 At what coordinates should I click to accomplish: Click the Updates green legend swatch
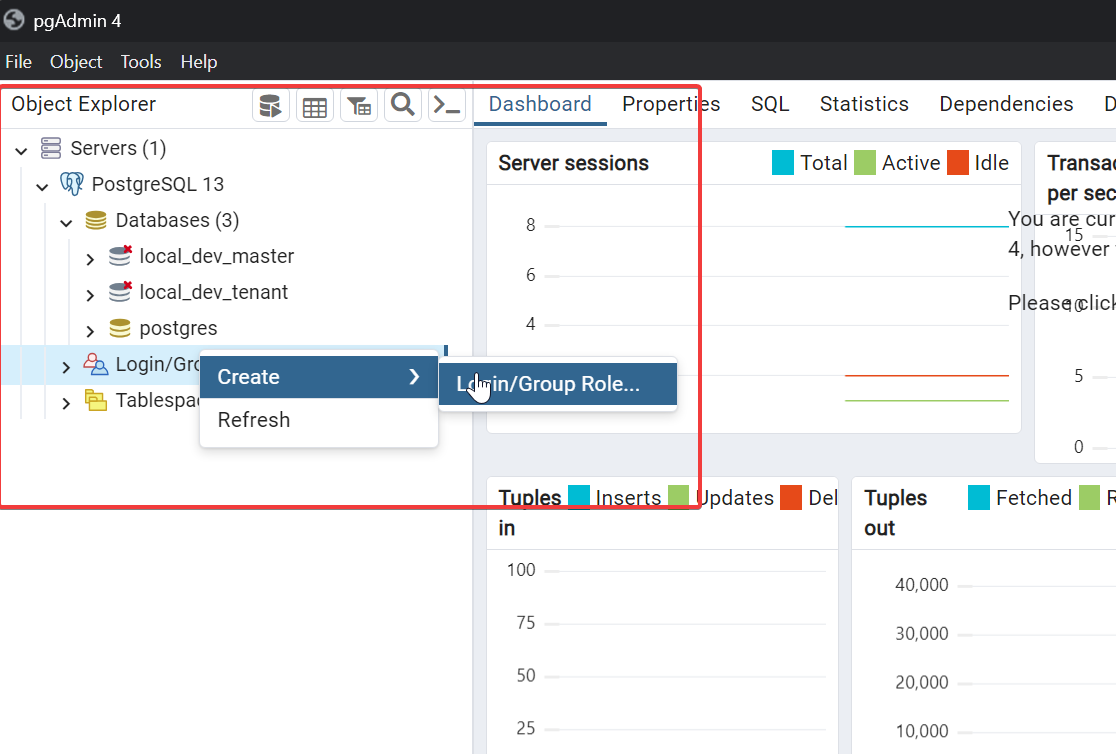click(678, 497)
